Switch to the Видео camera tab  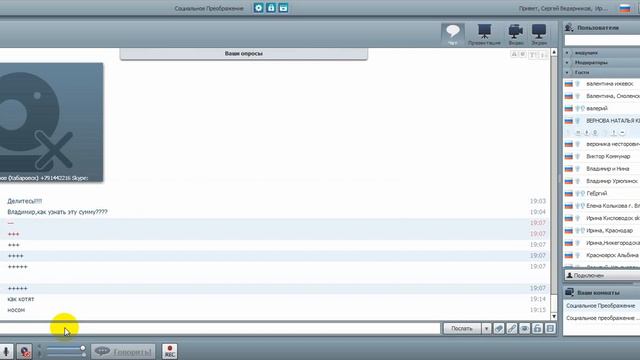pos(516,34)
